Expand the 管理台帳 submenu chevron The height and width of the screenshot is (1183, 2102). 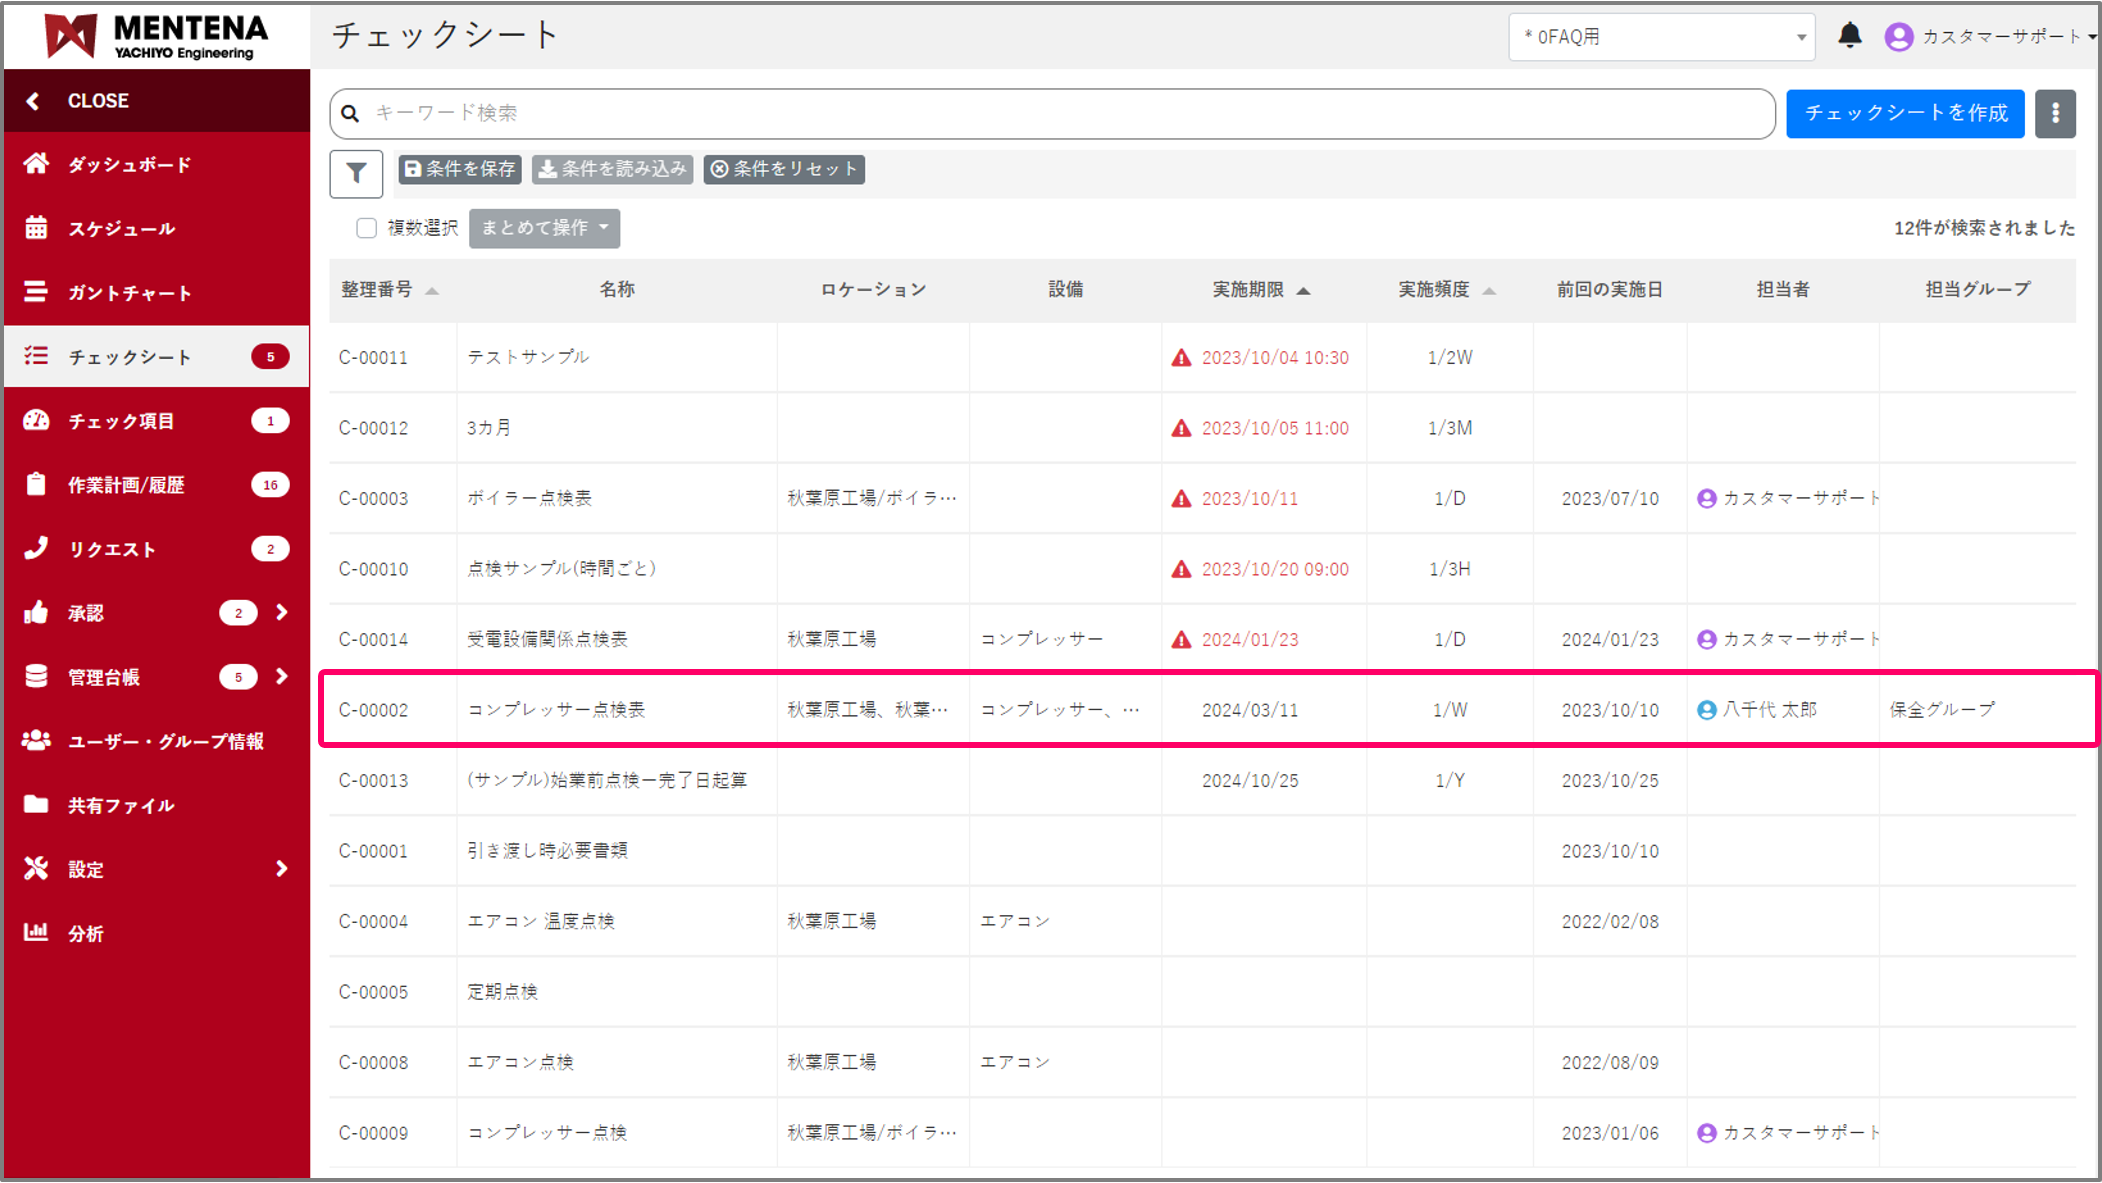click(x=282, y=677)
